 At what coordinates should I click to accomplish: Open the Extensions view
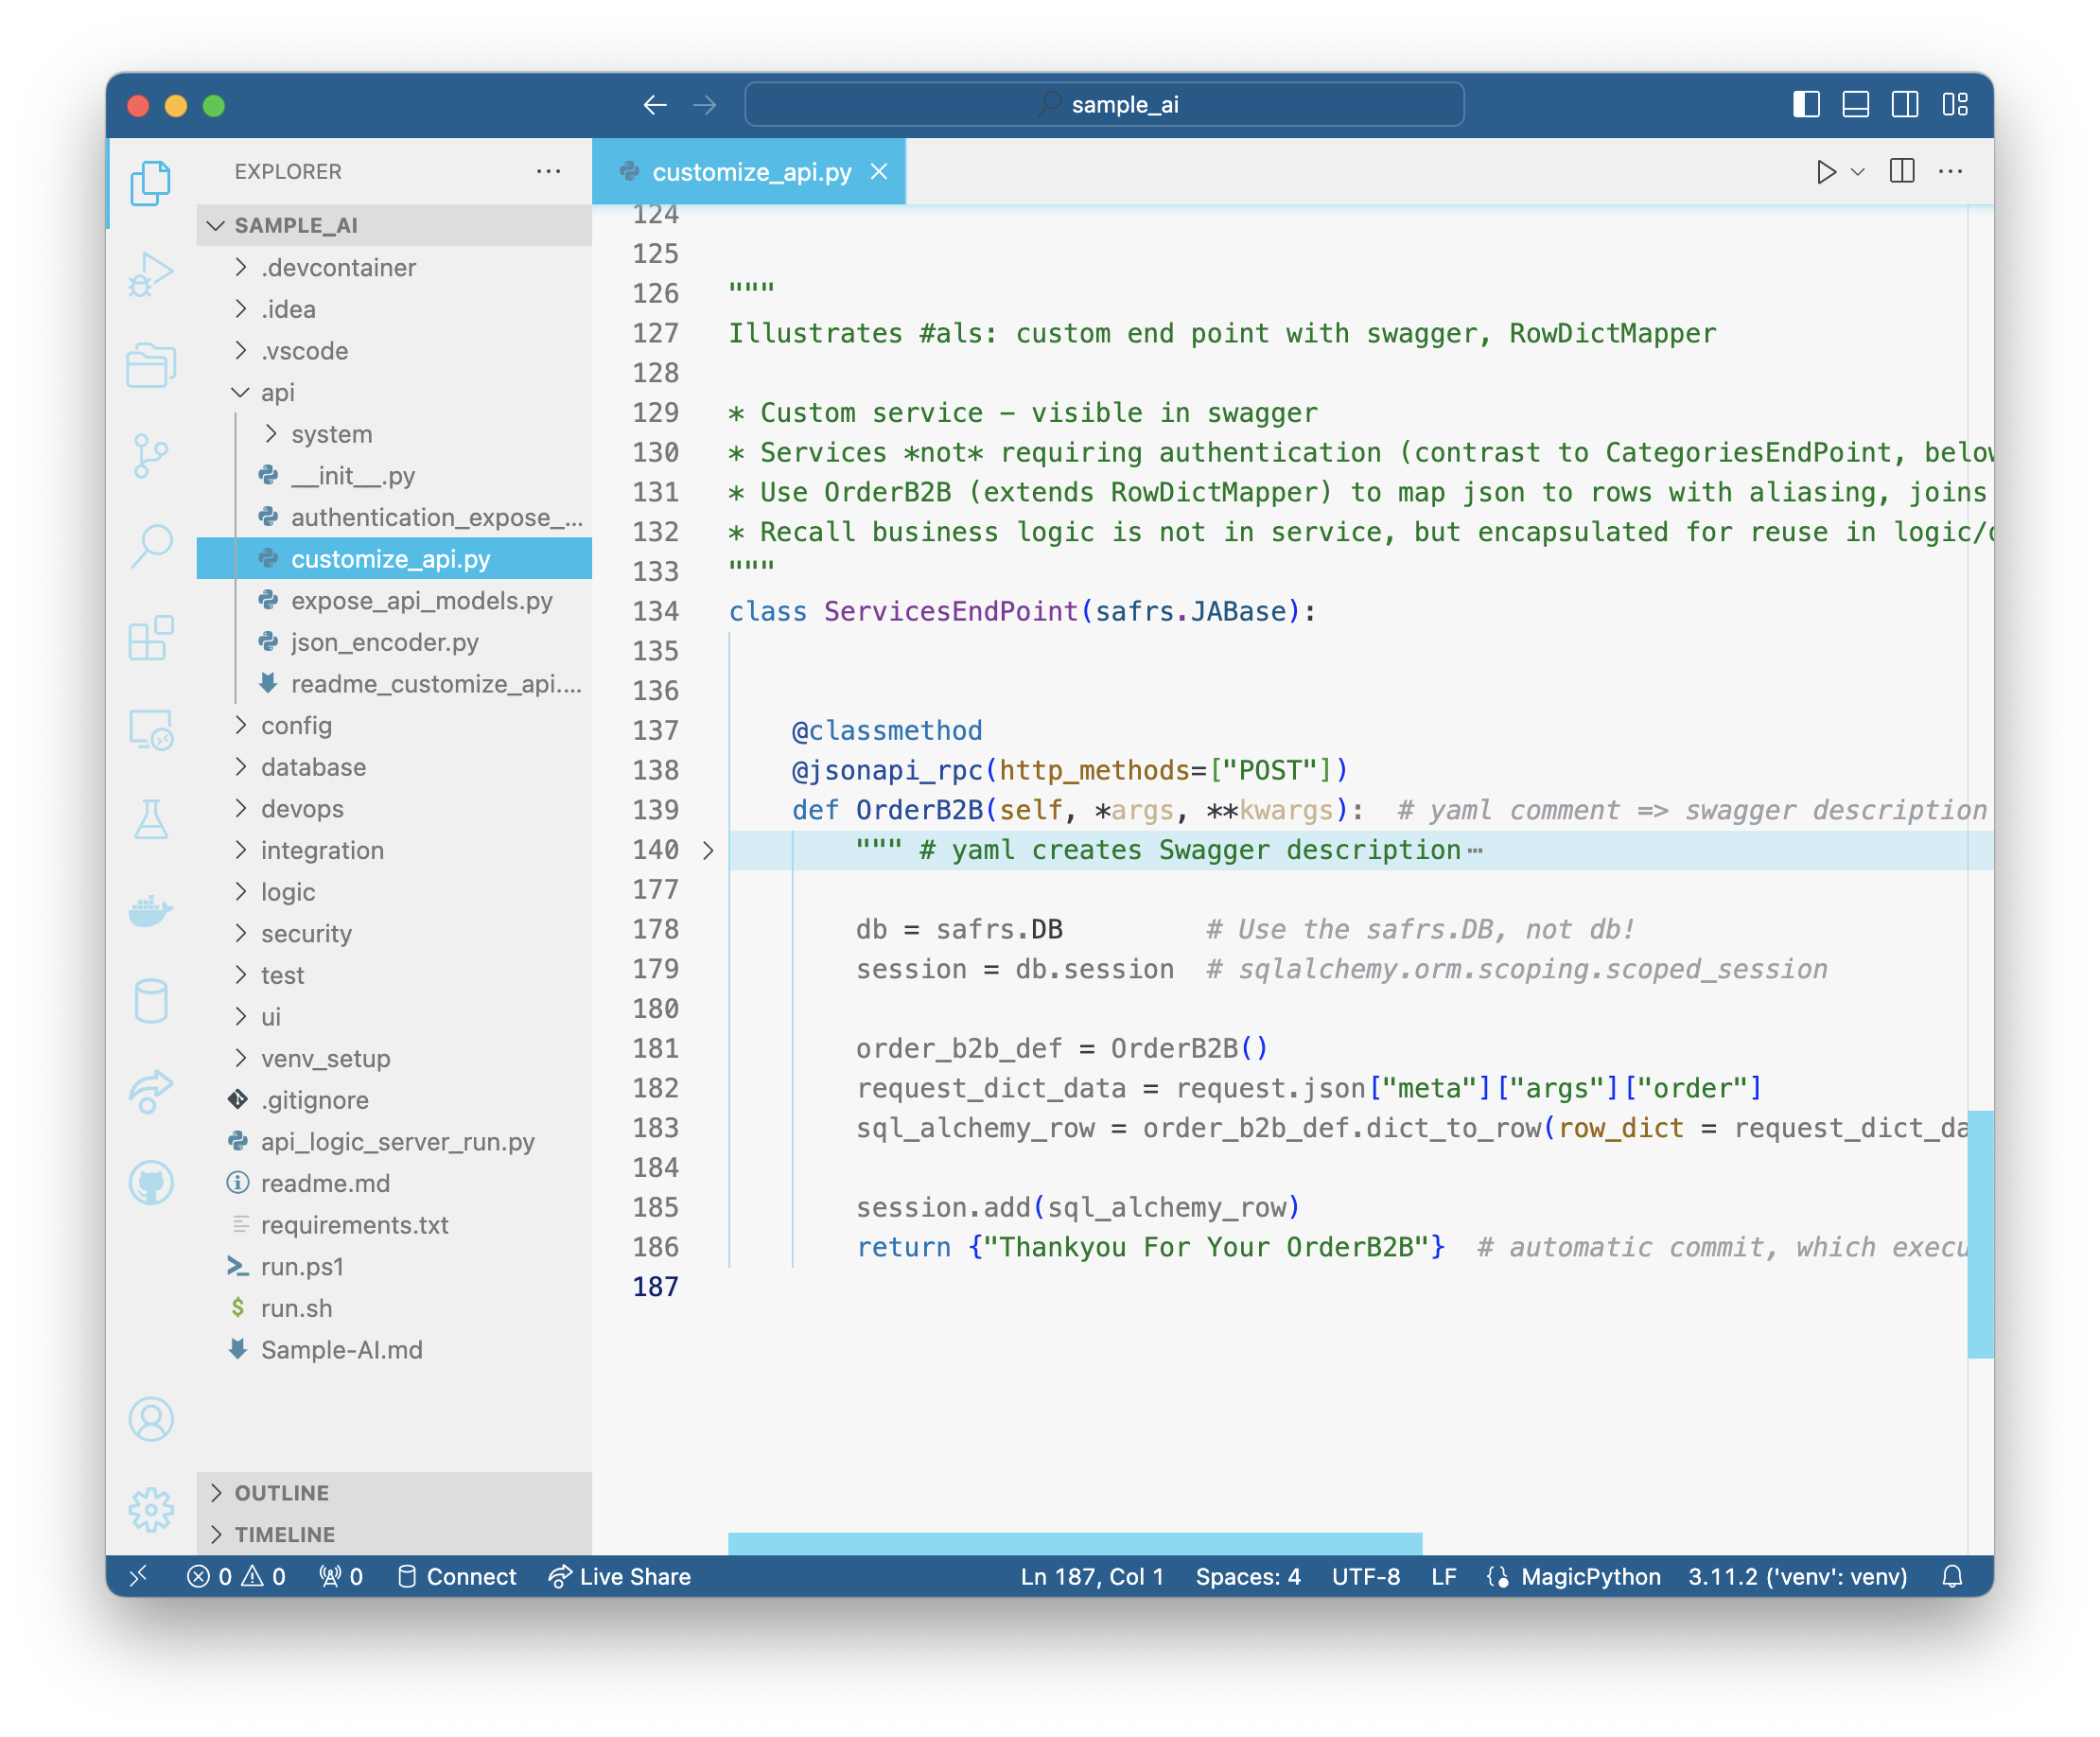(x=151, y=637)
